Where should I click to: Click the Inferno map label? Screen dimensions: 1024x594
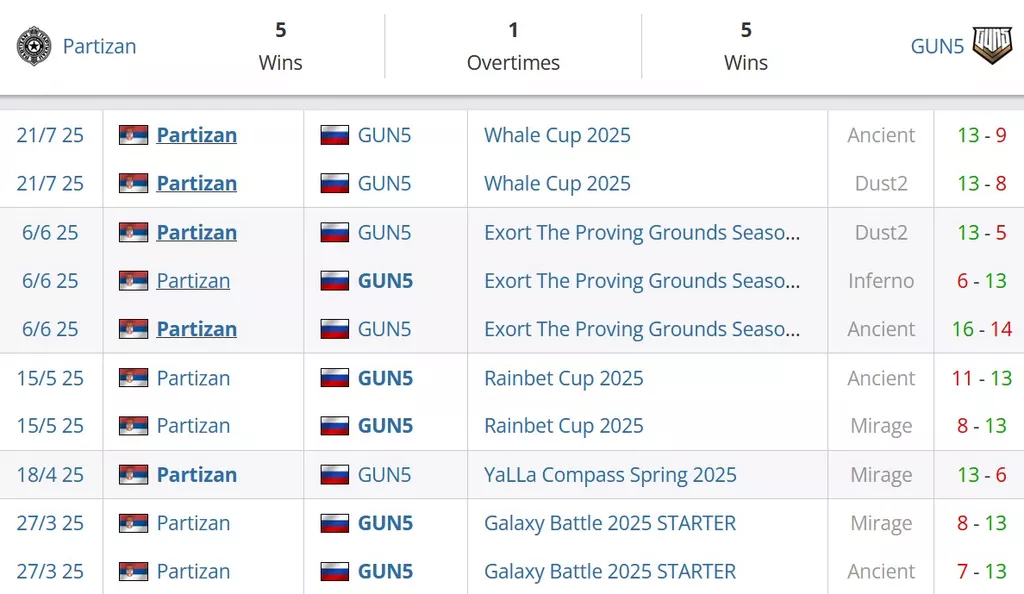pyautogui.click(x=881, y=281)
